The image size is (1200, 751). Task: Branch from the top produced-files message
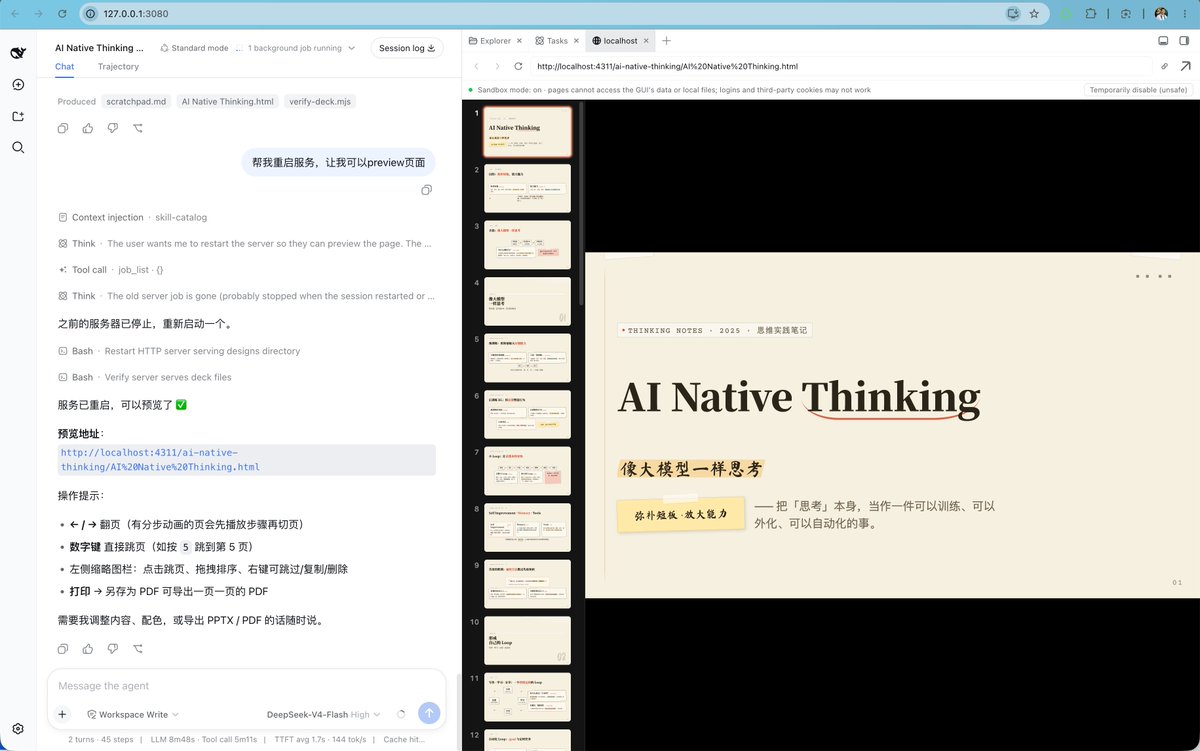coord(138,128)
